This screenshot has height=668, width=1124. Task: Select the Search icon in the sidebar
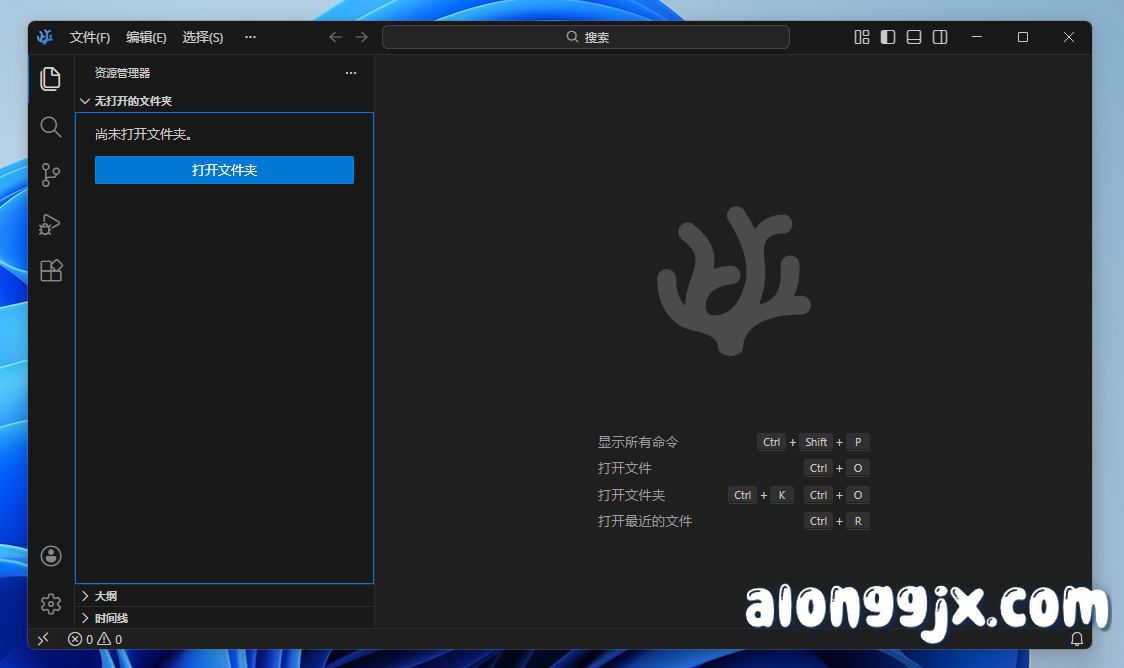(50, 127)
